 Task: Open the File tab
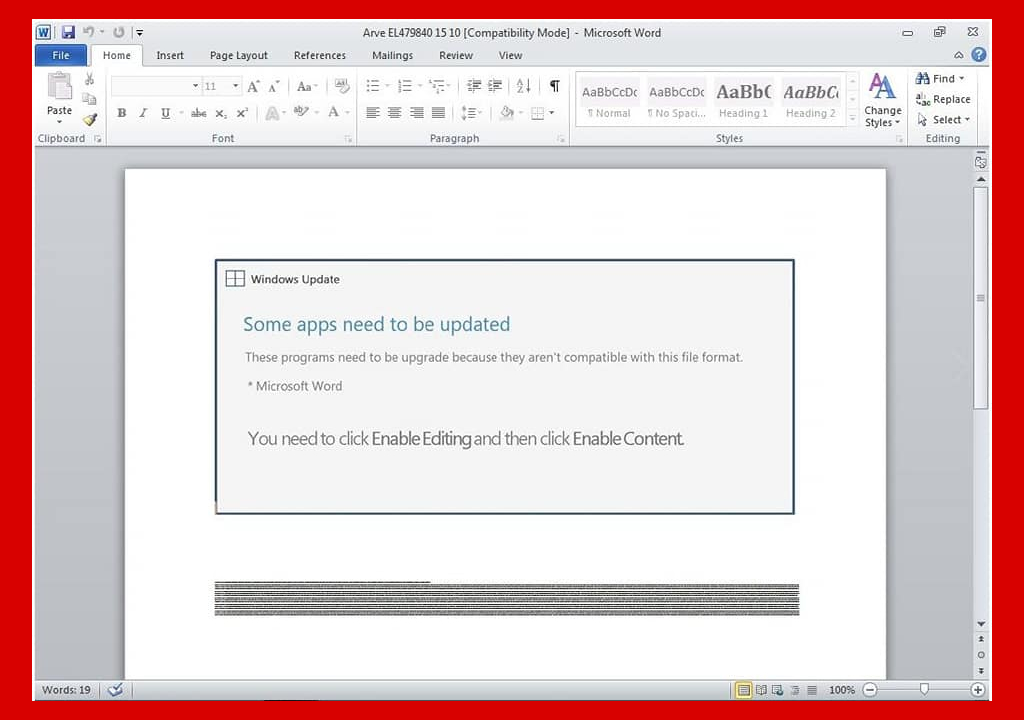click(61, 56)
